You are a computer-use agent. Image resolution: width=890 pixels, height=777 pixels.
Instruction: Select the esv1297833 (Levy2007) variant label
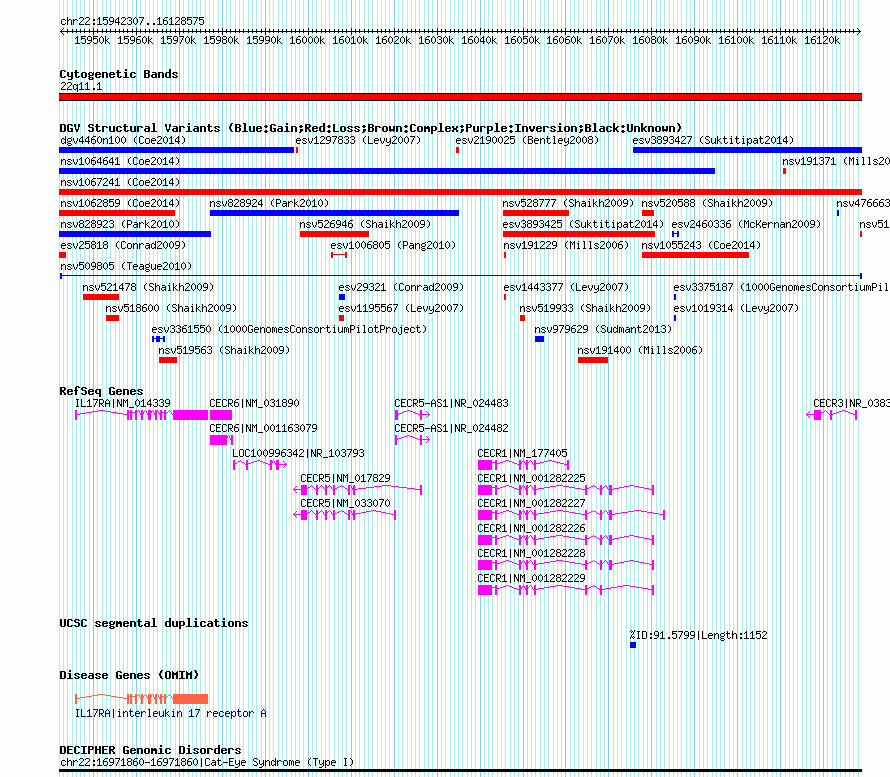(x=358, y=140)
